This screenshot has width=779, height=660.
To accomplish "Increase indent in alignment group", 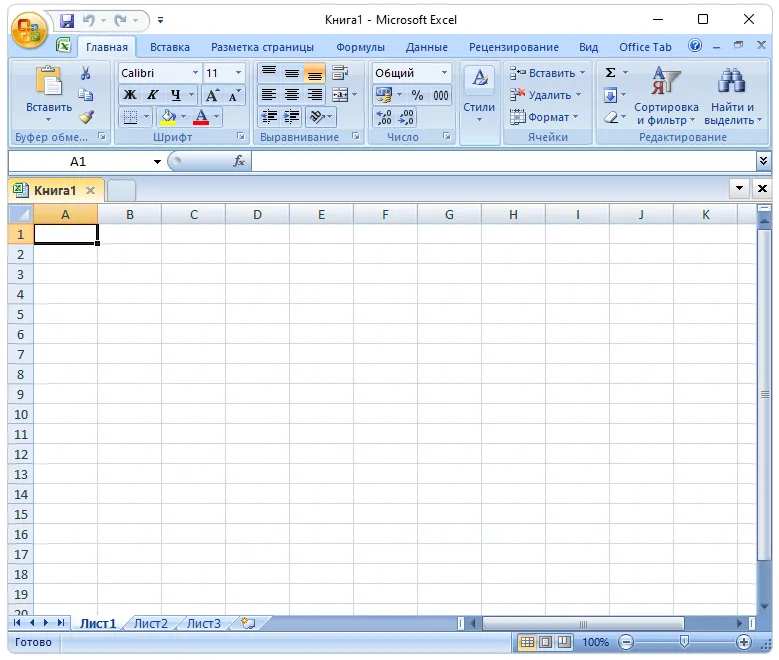I will pyautogui.click(x=292, y=117).
